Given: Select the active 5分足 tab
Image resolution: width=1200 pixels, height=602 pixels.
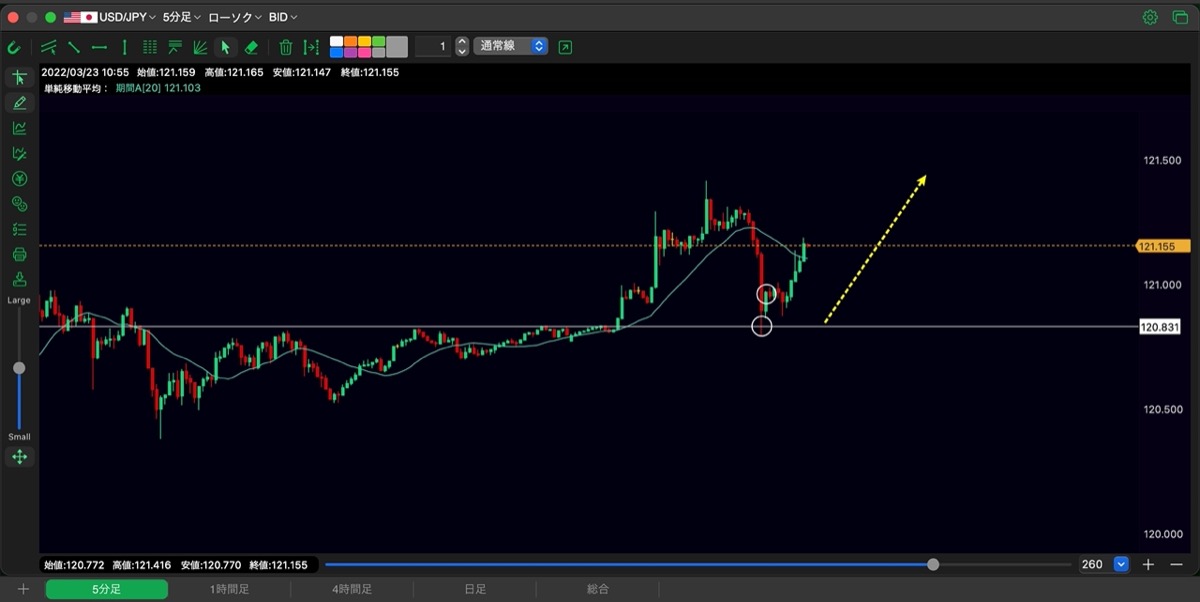Looking at the screenshot, I should point(106,590).
